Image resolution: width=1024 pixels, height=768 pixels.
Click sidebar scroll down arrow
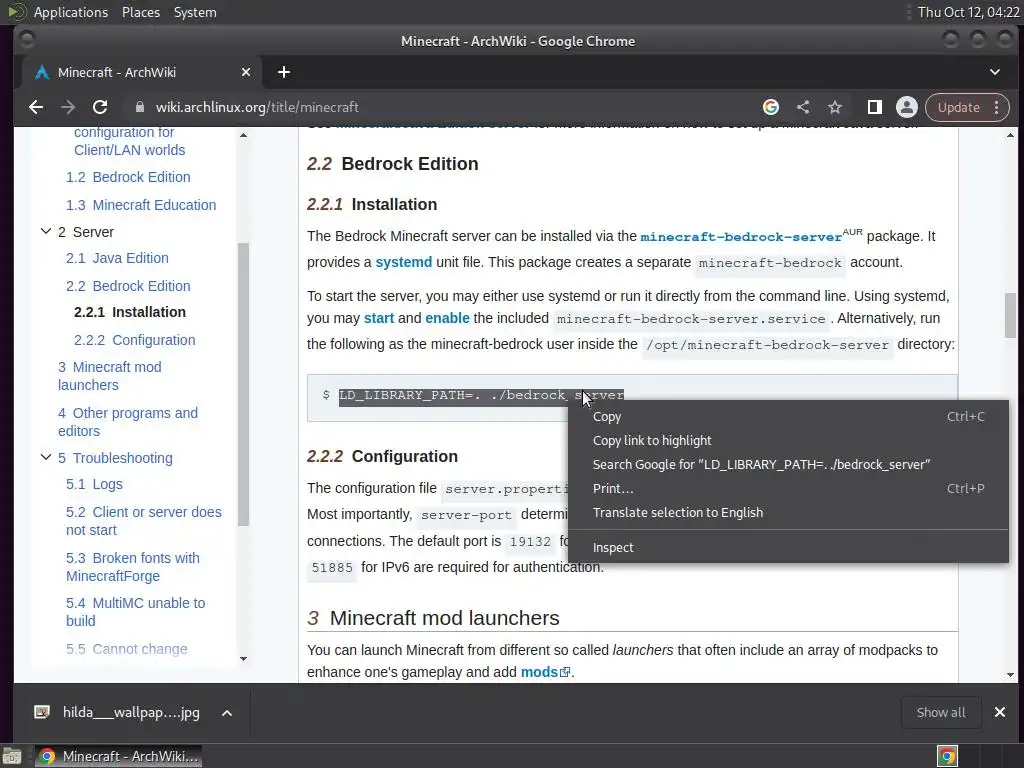[x=244, y=659]
